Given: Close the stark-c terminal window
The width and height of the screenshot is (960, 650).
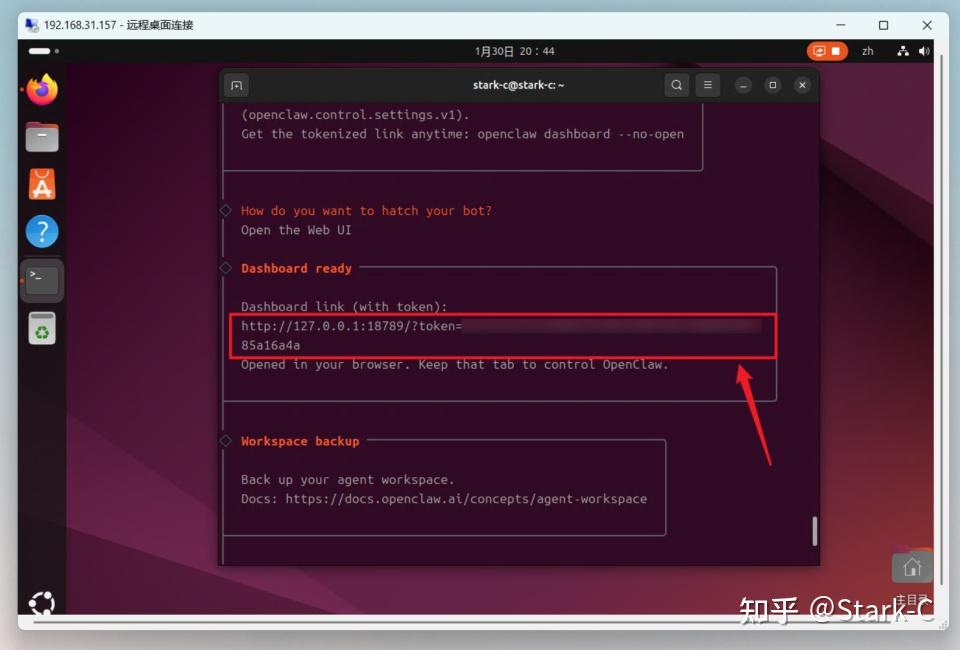Looking at the screenshot, I should pyautogui.click(x=802, y=85).
